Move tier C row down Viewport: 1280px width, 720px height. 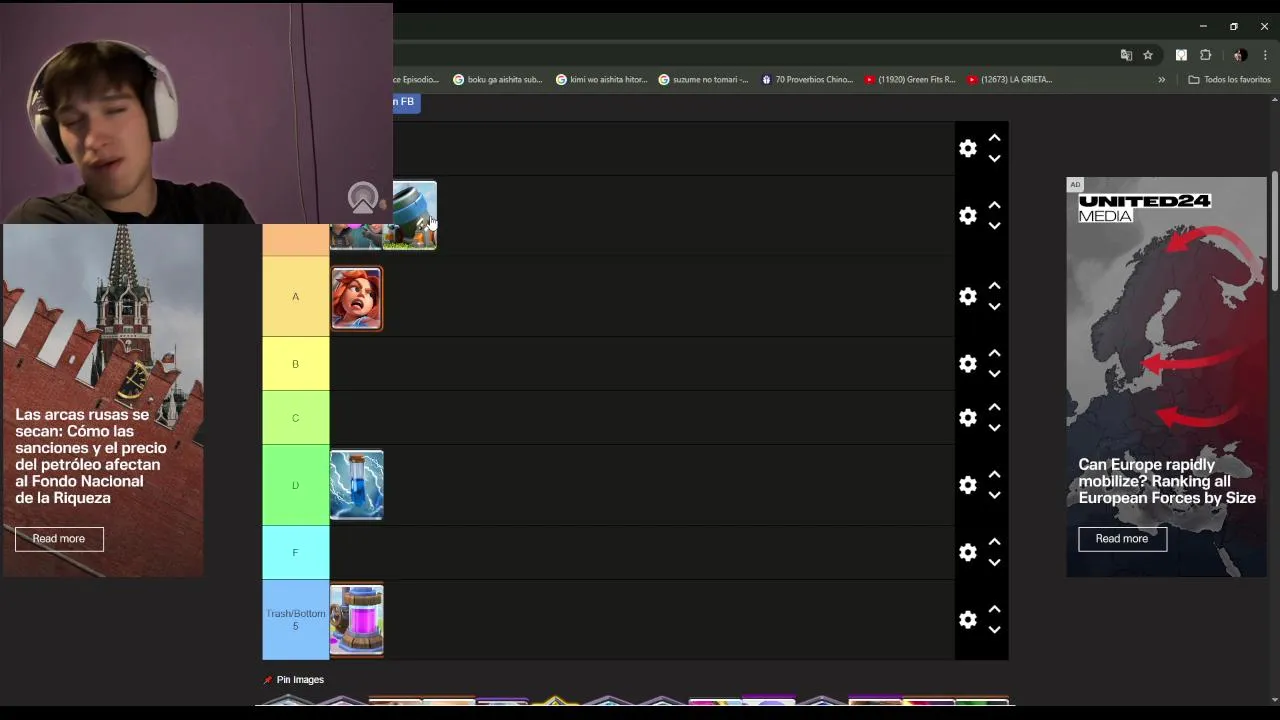(994, 428)
